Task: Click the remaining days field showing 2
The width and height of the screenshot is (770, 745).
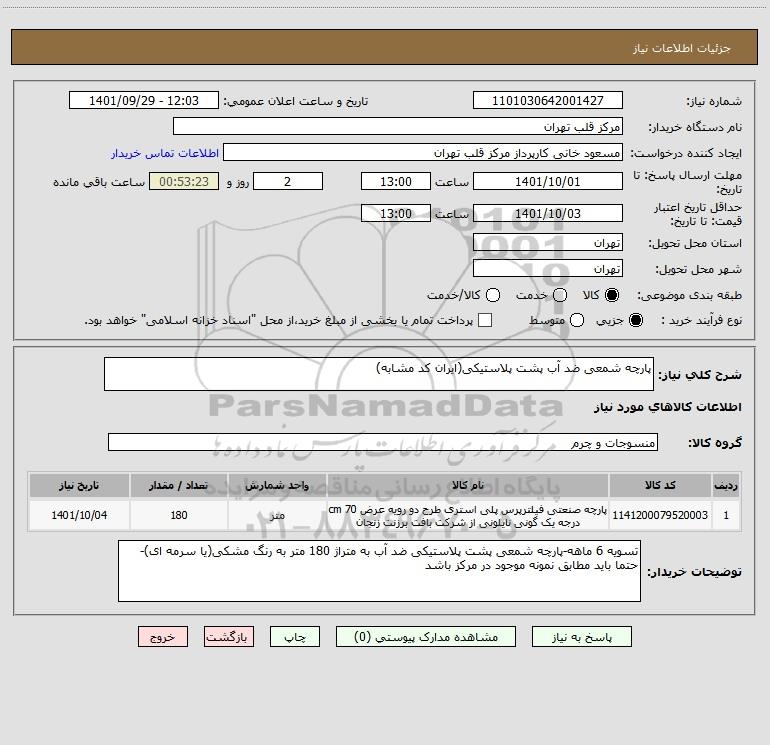Action: pyautogui.click(x=288, y=181)
